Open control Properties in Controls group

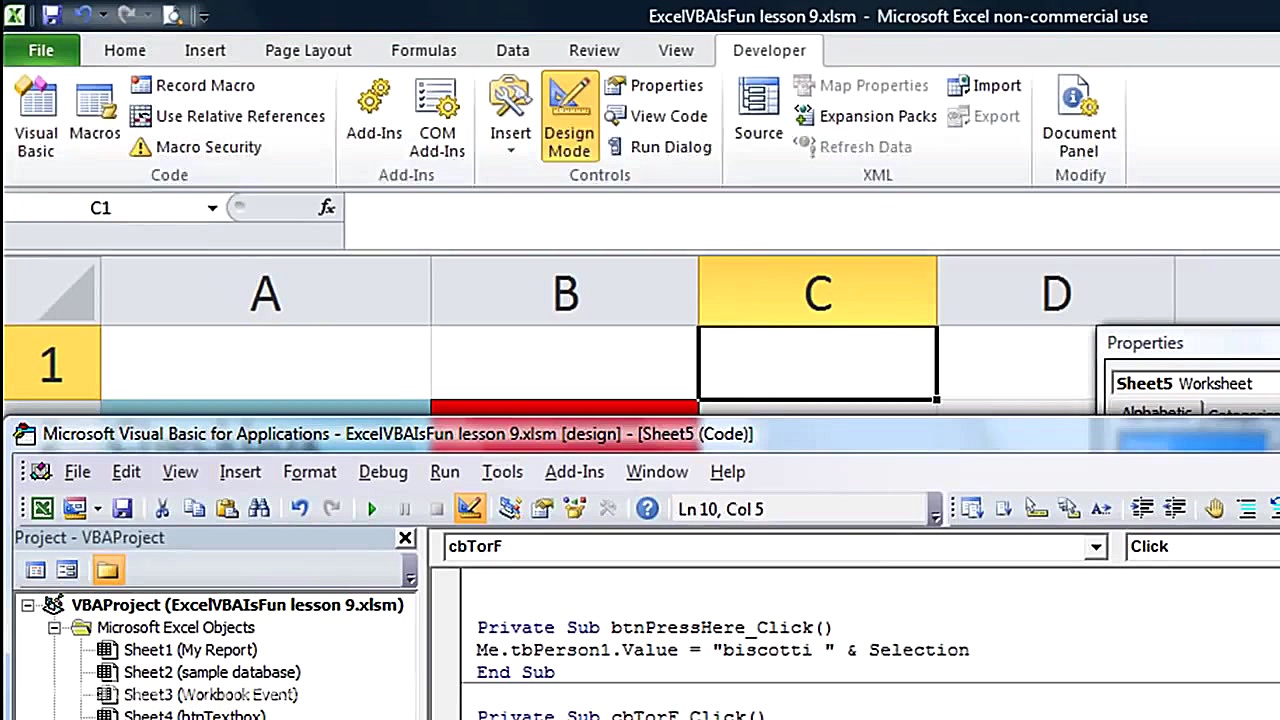pos(654,85)
